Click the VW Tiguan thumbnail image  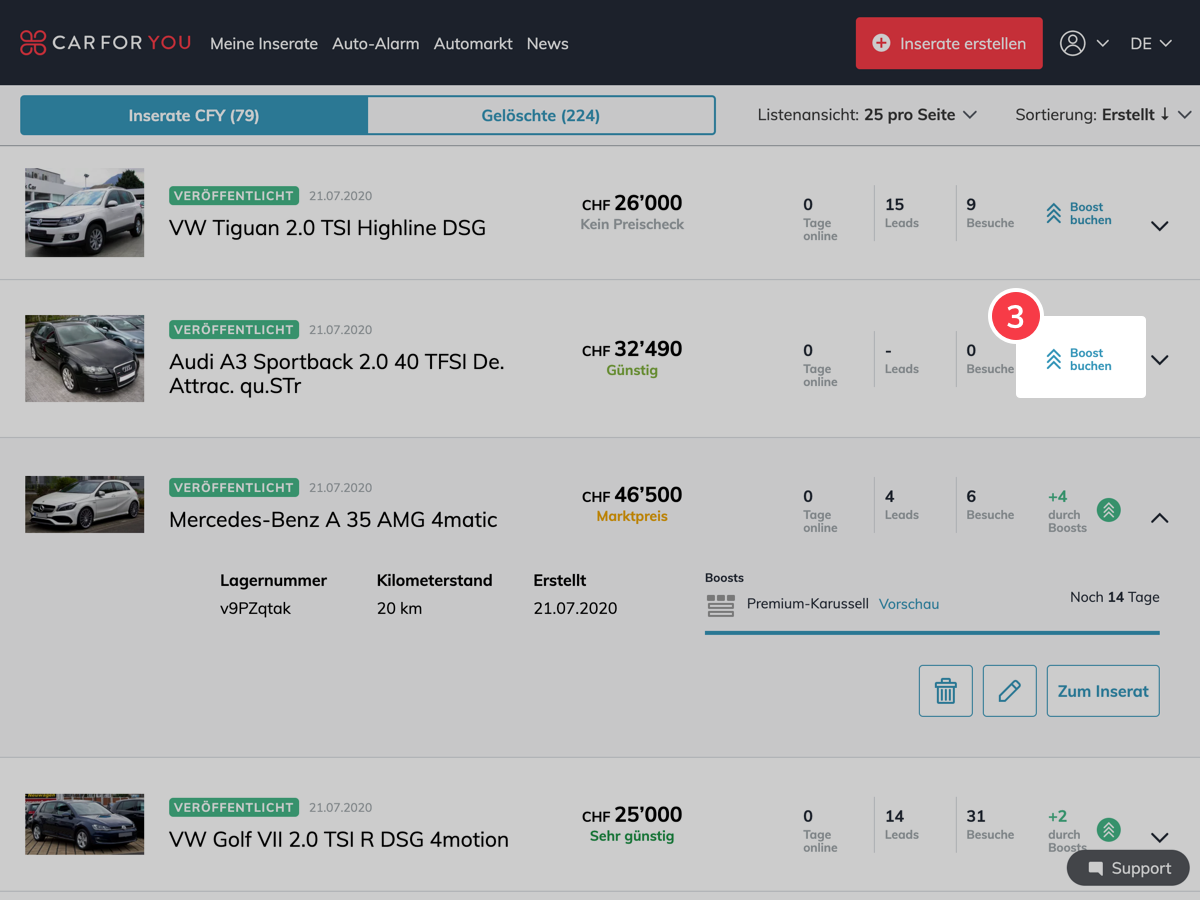pyautogui.click(x=84, y=213)
